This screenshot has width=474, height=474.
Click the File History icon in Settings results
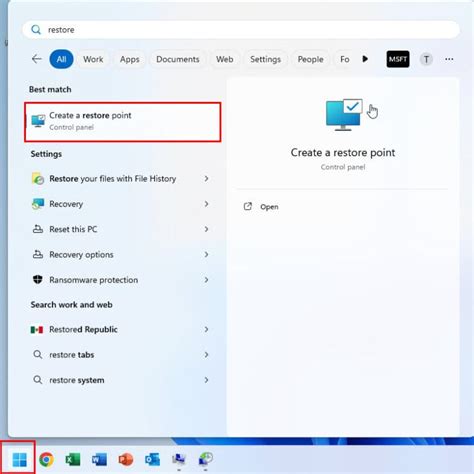point(38,179)
